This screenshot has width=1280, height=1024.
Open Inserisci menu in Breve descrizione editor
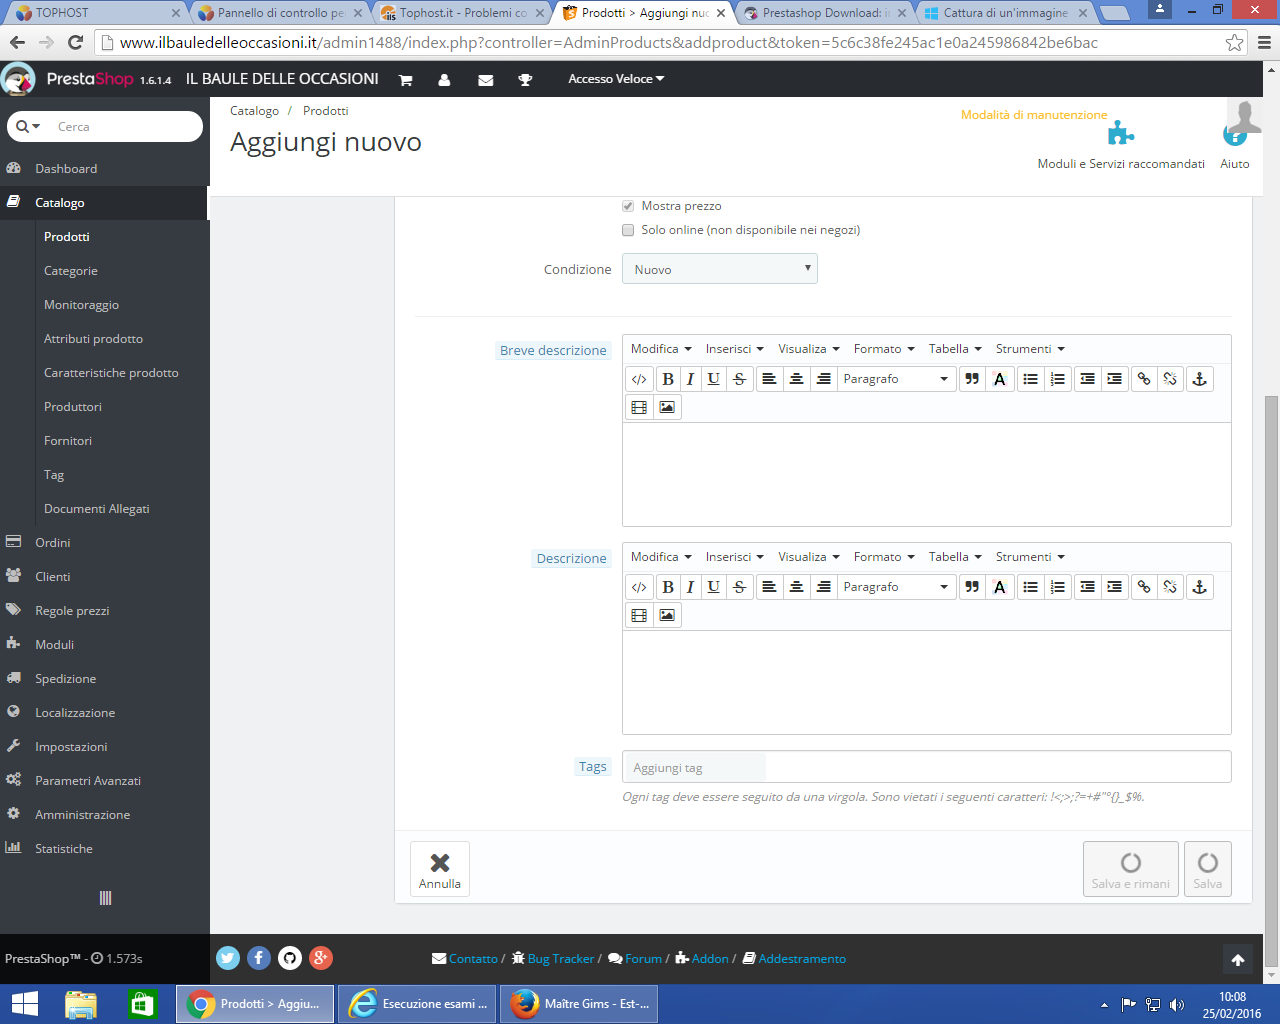[735, 349]
